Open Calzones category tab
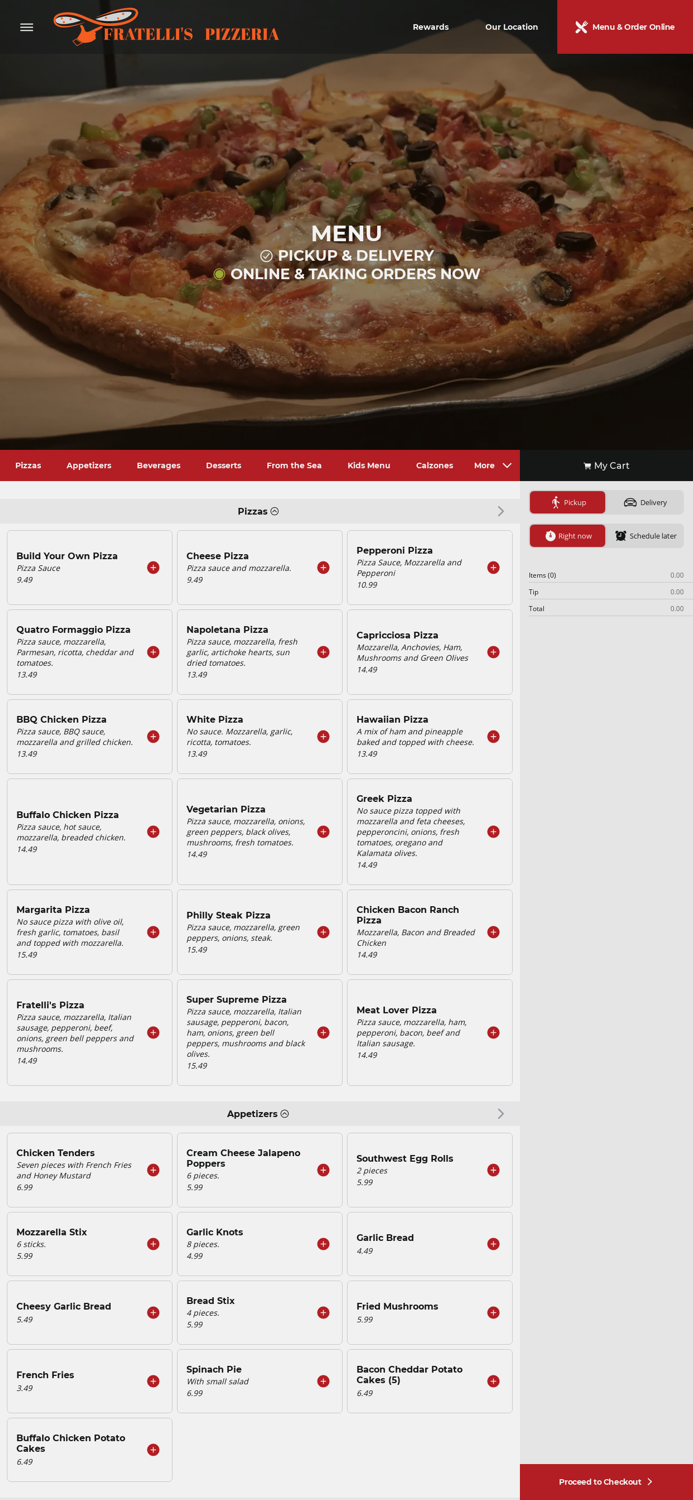Viewport: 693px width, 1500px height. click(435, 465)
